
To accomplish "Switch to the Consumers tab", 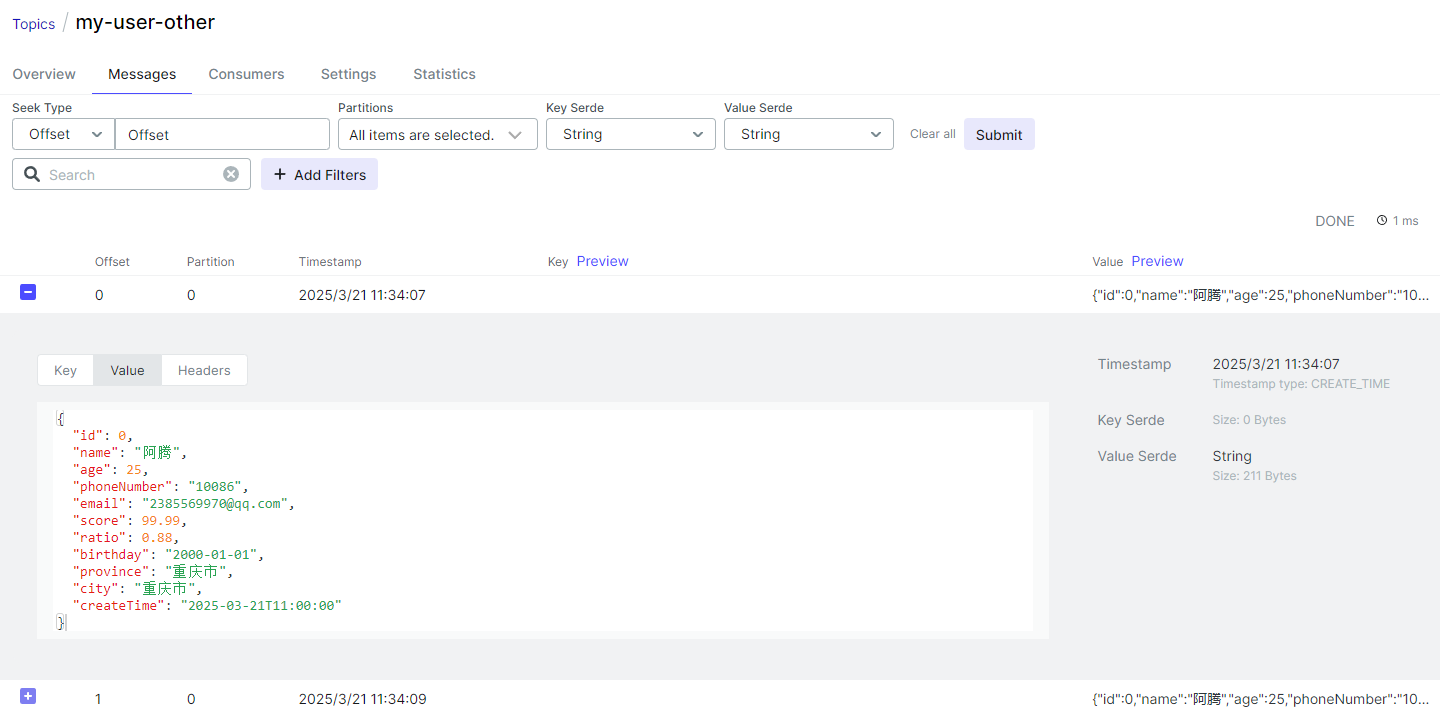I will point(246,74).
